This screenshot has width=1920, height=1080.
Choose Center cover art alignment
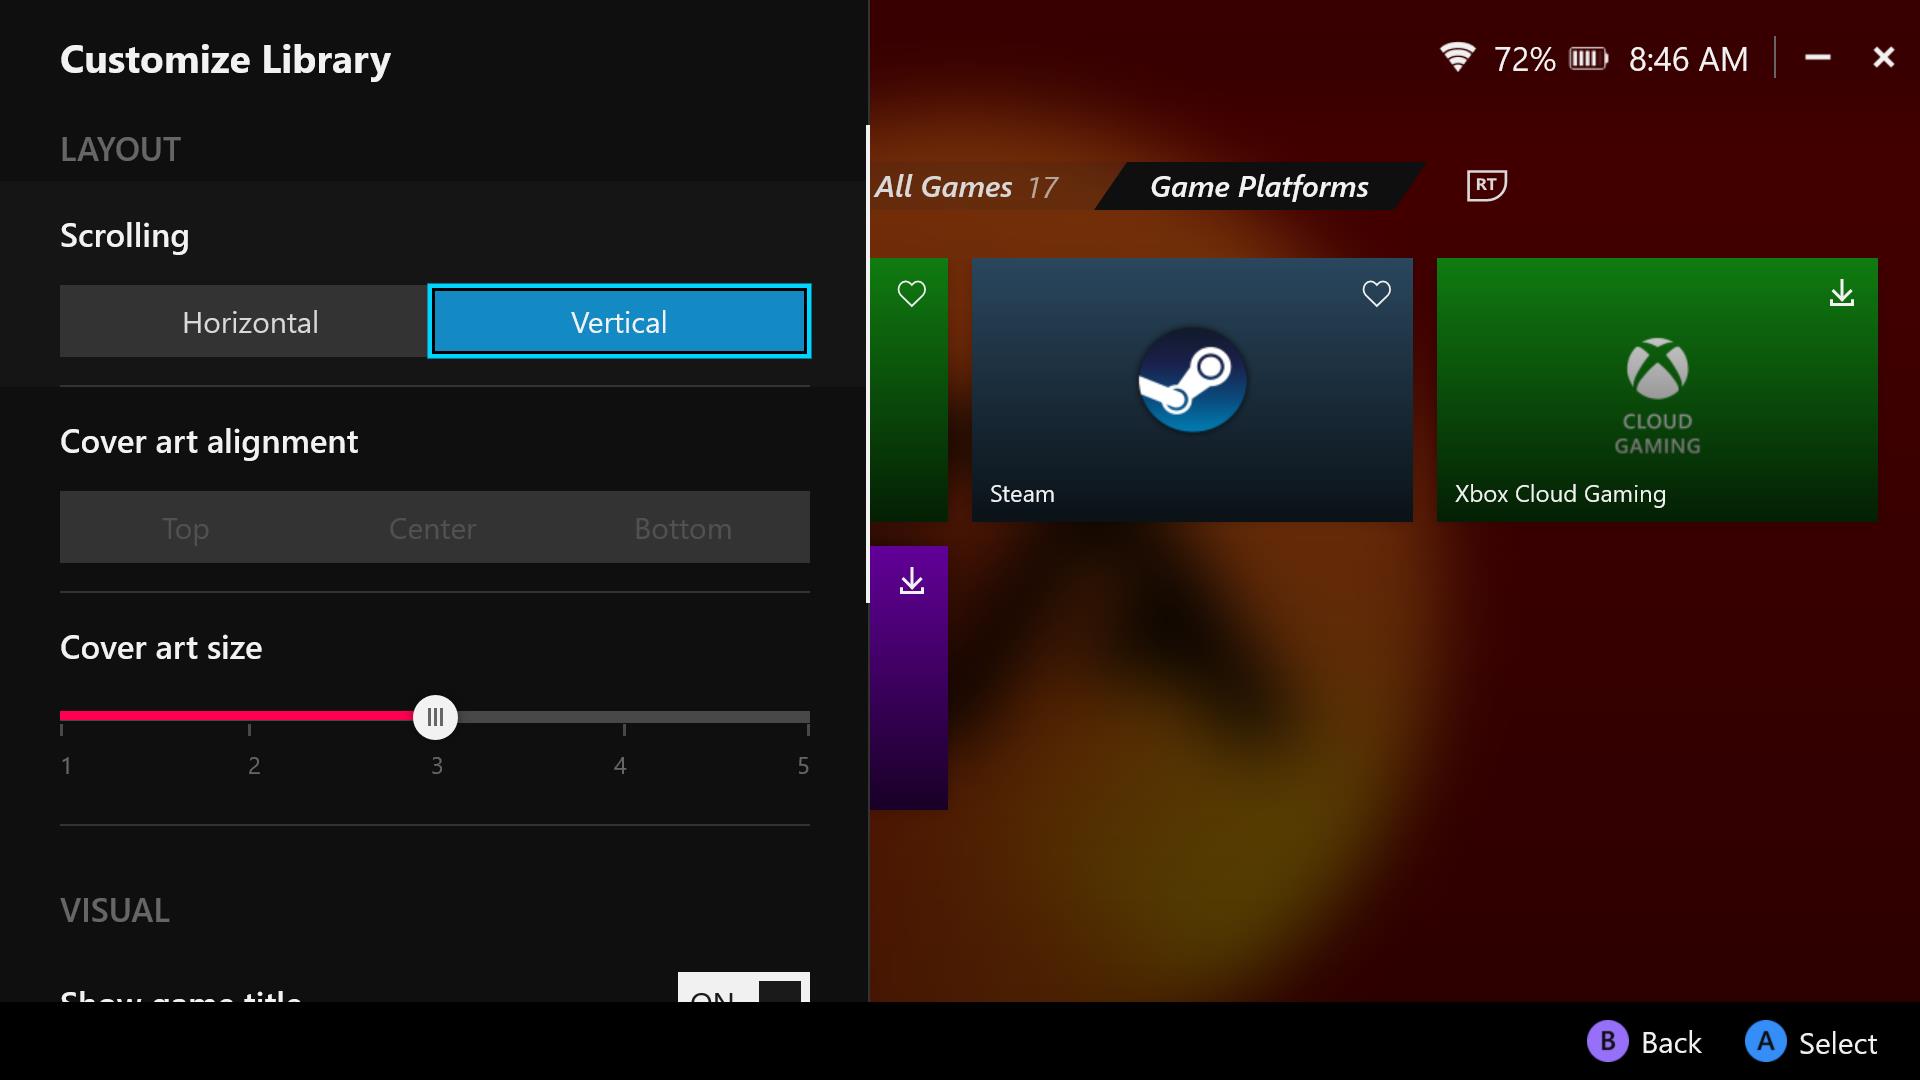[433, 528]
